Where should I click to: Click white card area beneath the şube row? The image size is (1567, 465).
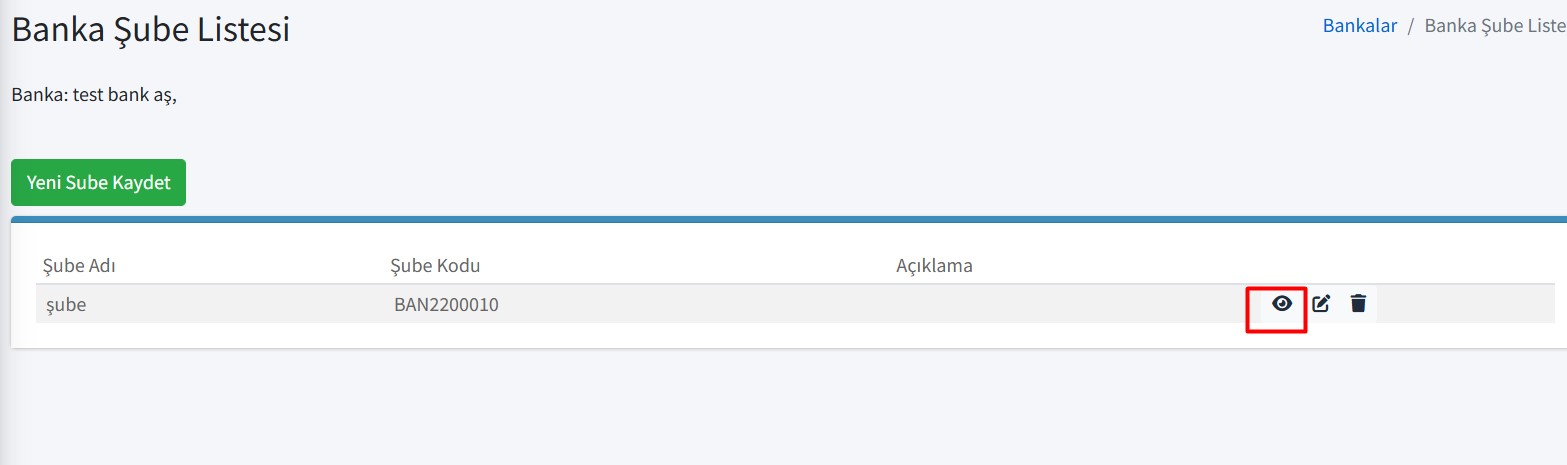pyautogui.click(x=789, y=335)
